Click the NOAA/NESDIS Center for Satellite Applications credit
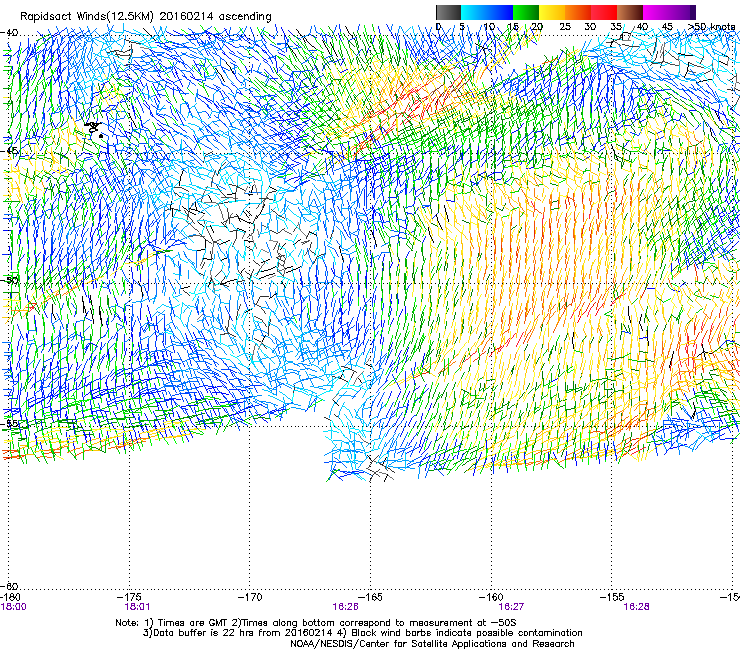The width and height of the screenshot is (740, 650). tap(432, 644)
